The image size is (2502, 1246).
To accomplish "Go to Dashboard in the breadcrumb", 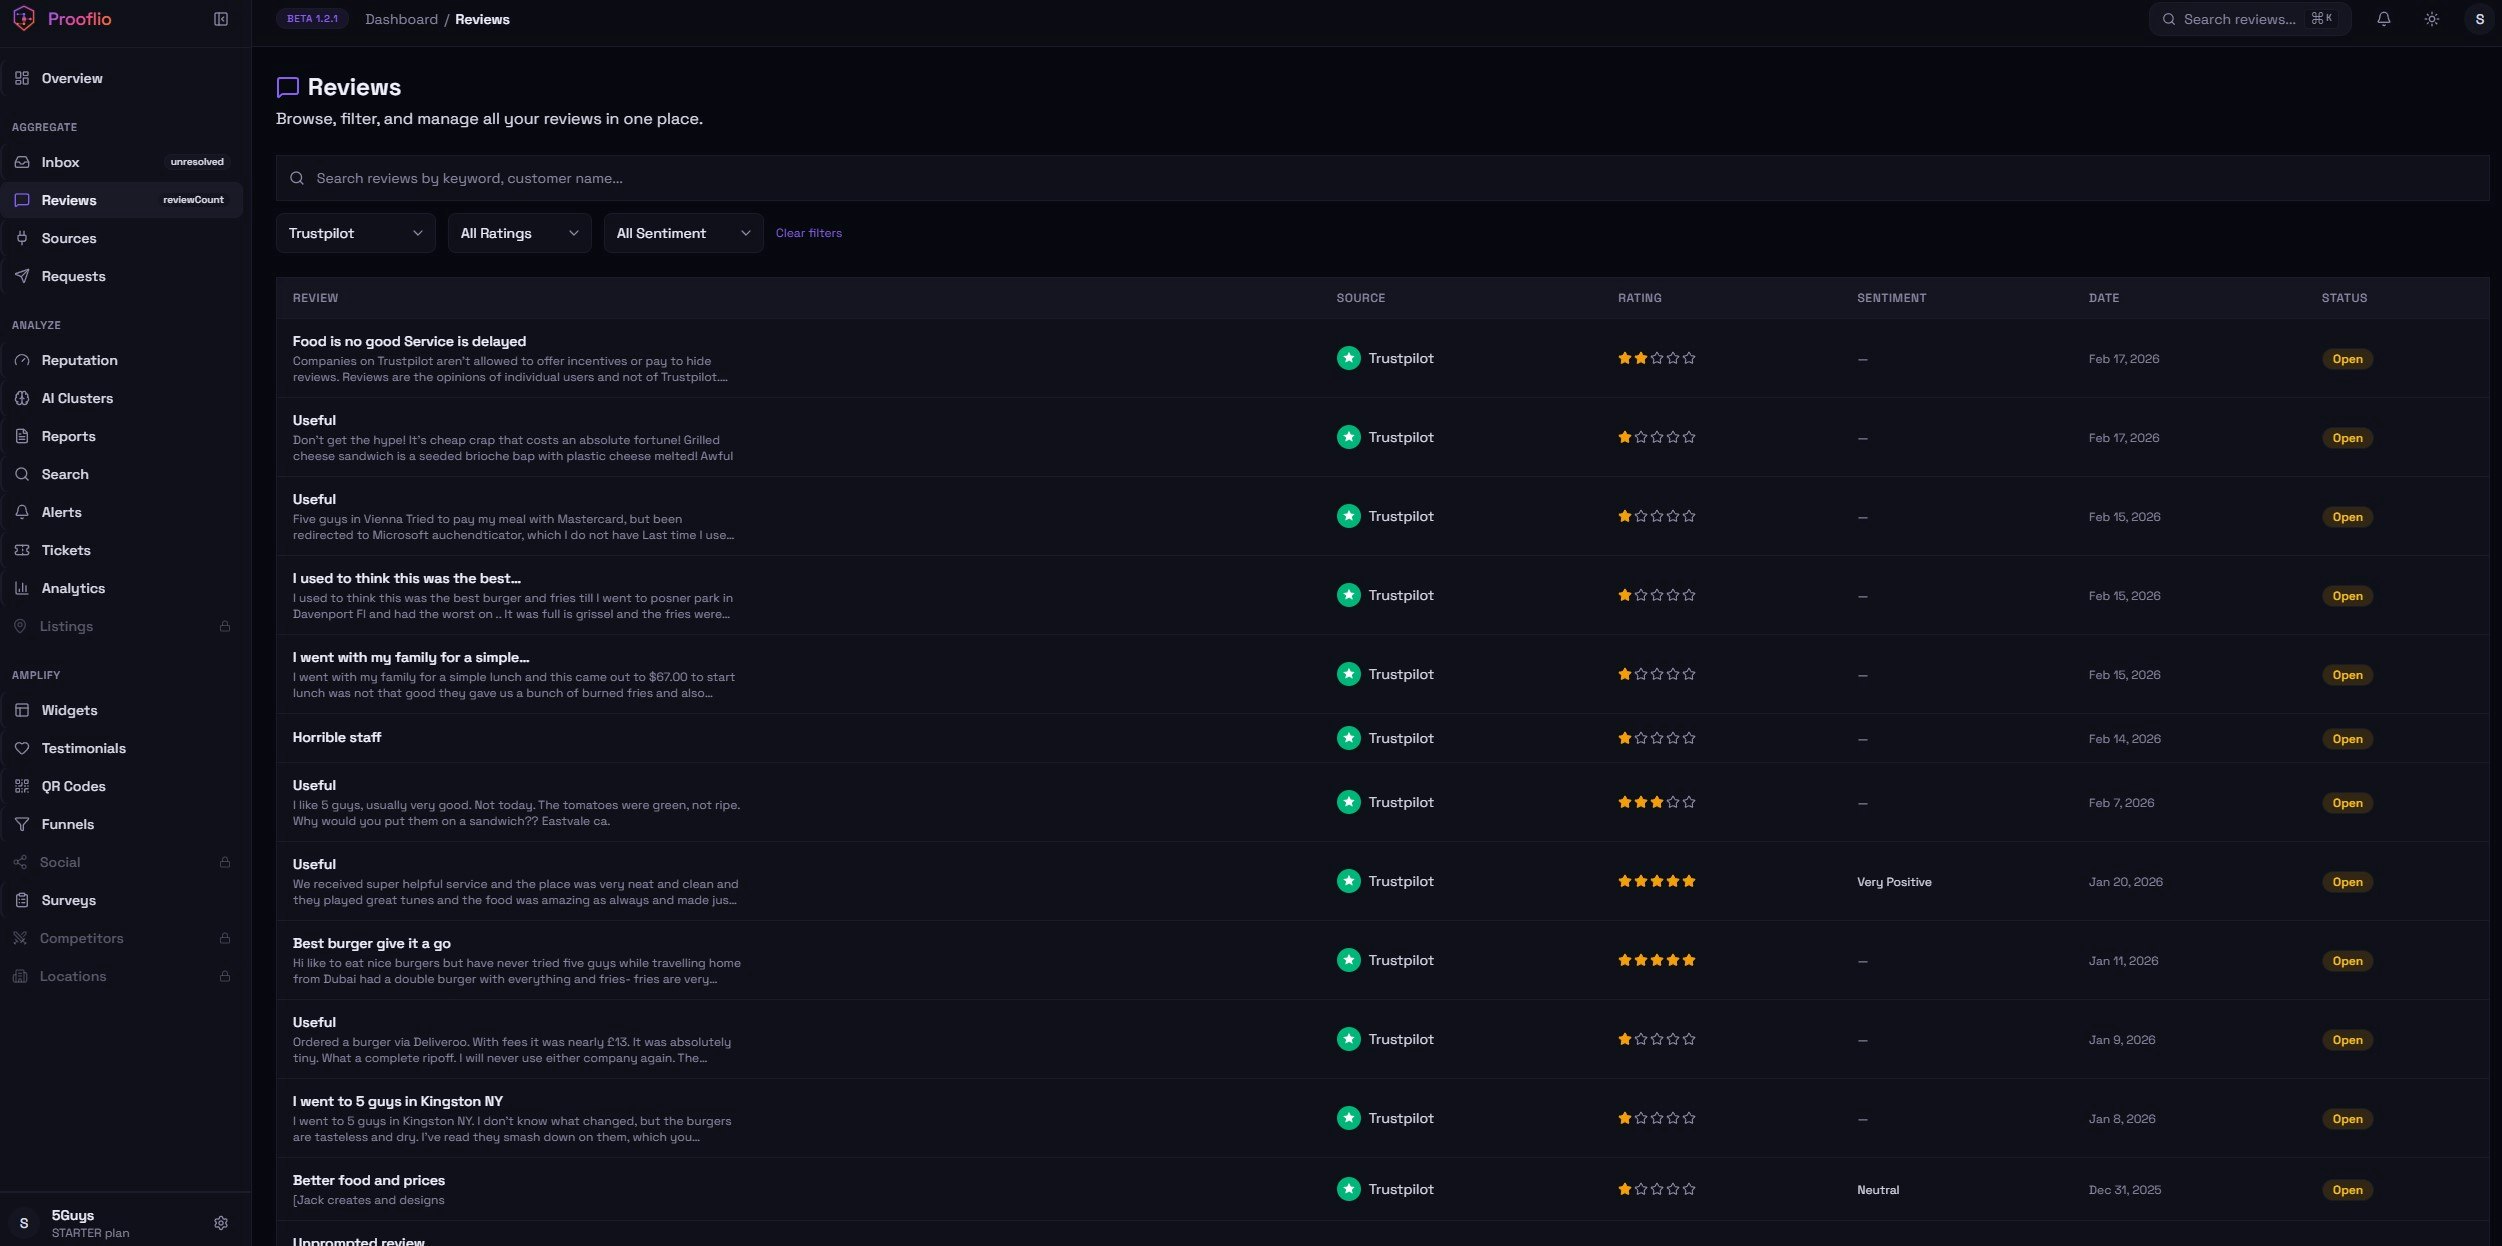I will [x=401, y=19].
